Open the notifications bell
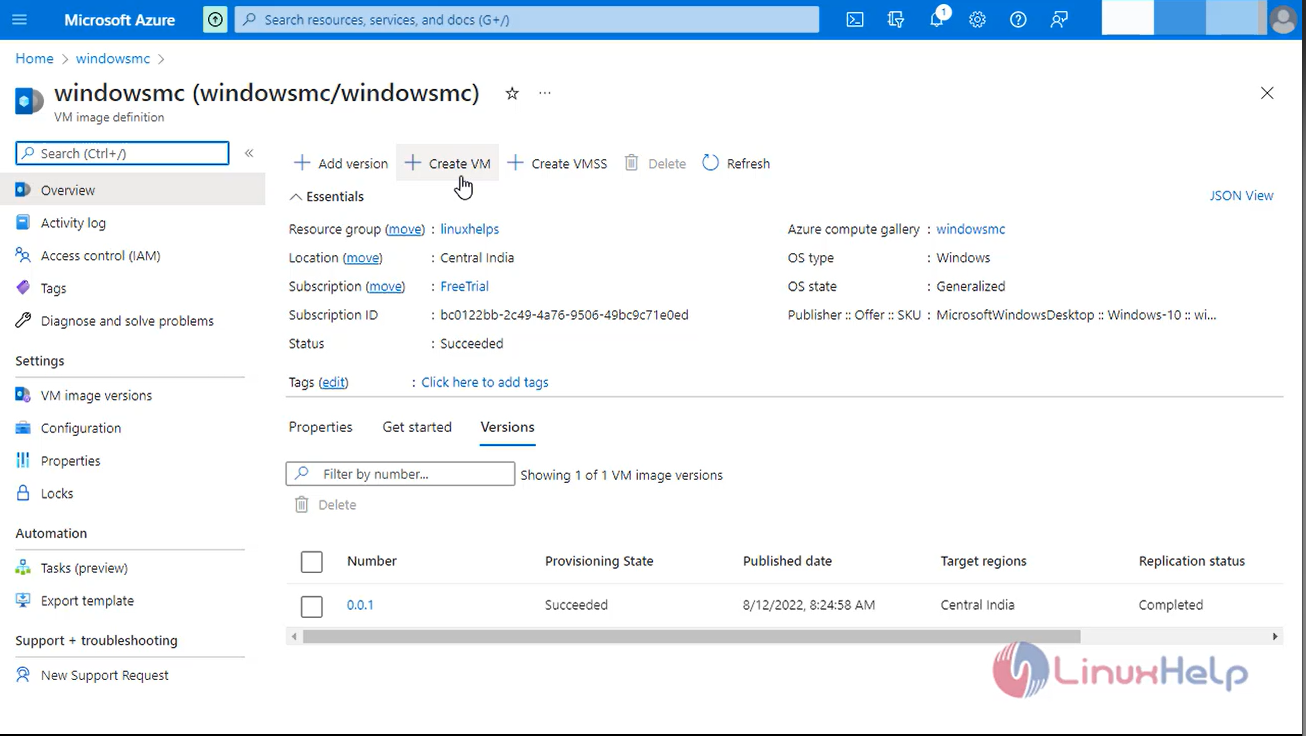Viewport: 1306px width, 736px height. pos(937,19)
